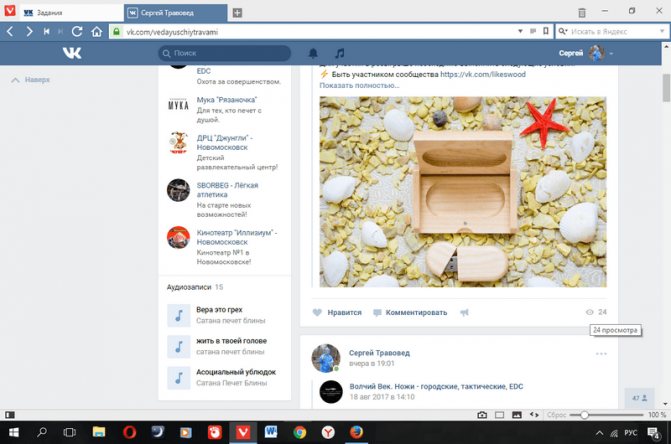Screen dimensions: 671x444
Task: Capture the page with the camera icon
Action: pos(482,415)
